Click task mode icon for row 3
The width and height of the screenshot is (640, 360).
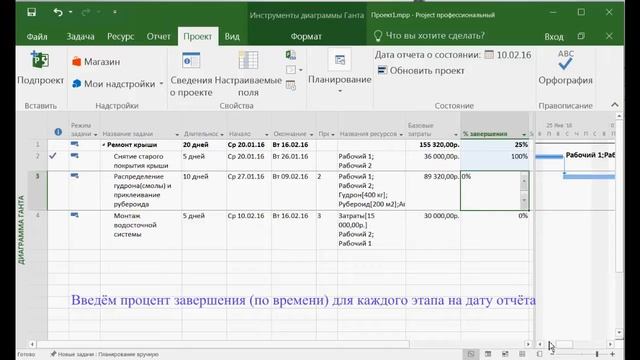pyautogui.click(x=74, y=176)
